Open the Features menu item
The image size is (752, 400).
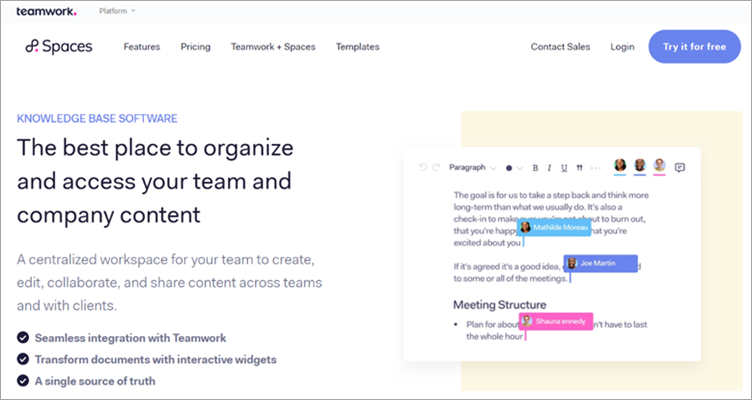(141, 47)
